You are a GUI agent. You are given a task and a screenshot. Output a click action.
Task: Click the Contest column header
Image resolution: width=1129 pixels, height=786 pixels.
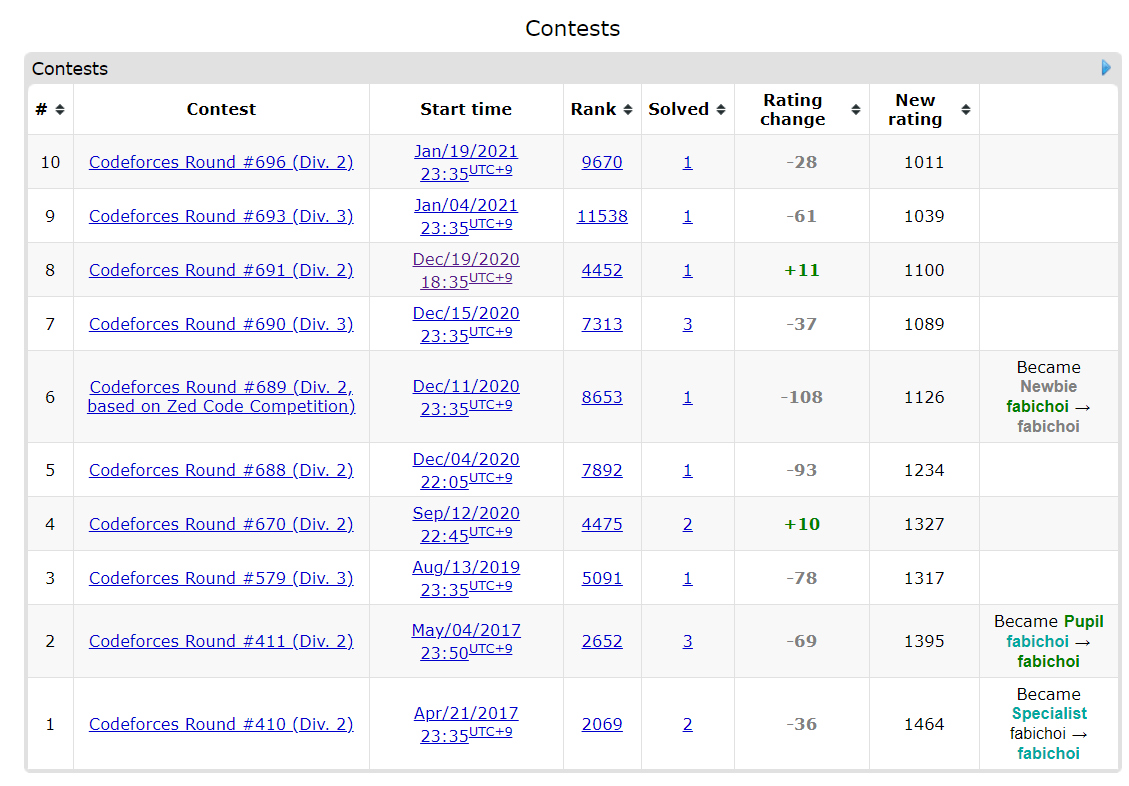point(221,109)
